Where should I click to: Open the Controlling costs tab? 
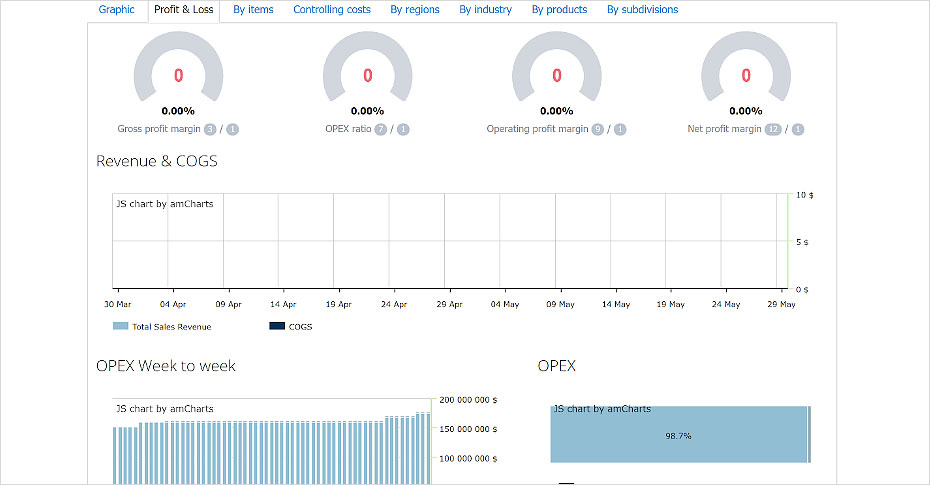coord(332,10)
